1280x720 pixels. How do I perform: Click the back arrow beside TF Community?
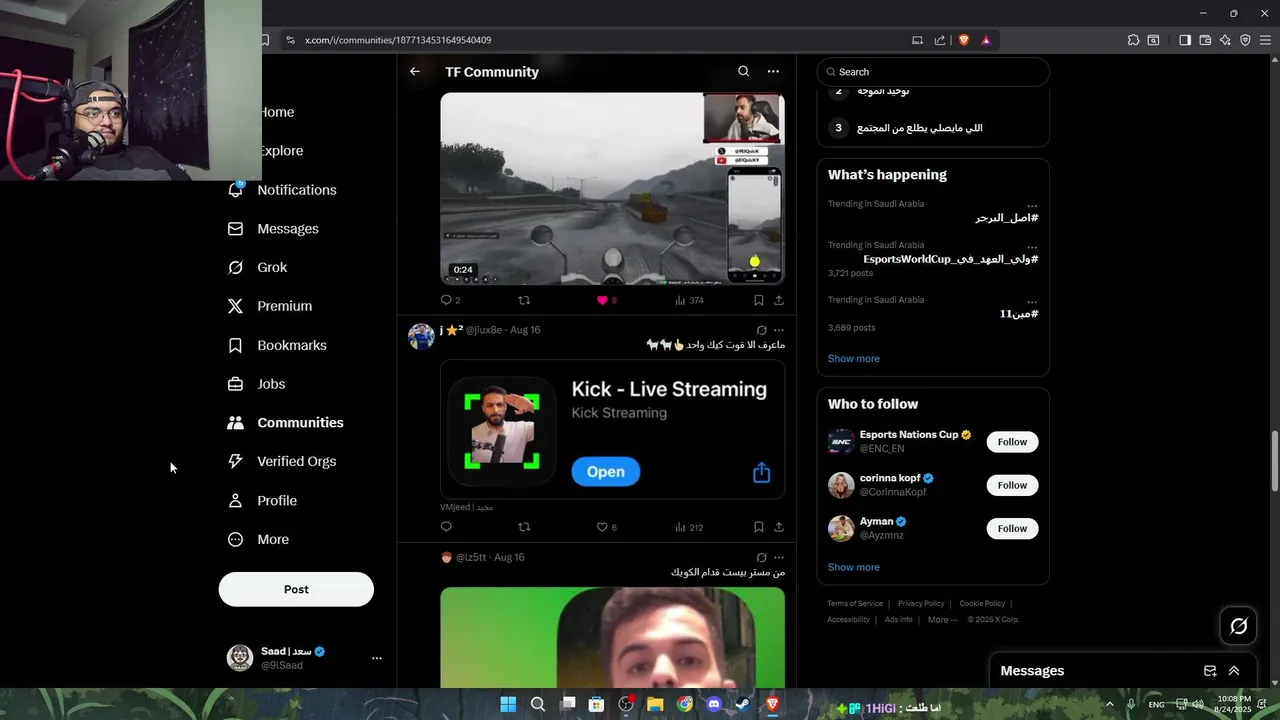pos(415,72)
